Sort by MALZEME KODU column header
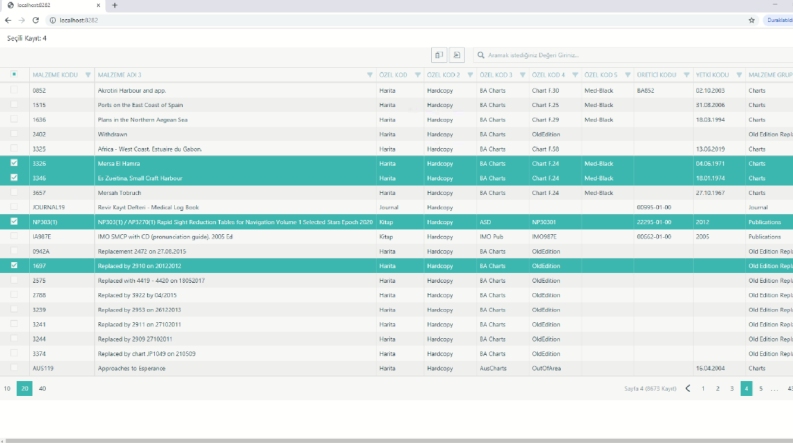This screenshot has width=793, height=446. click(55, 75)
